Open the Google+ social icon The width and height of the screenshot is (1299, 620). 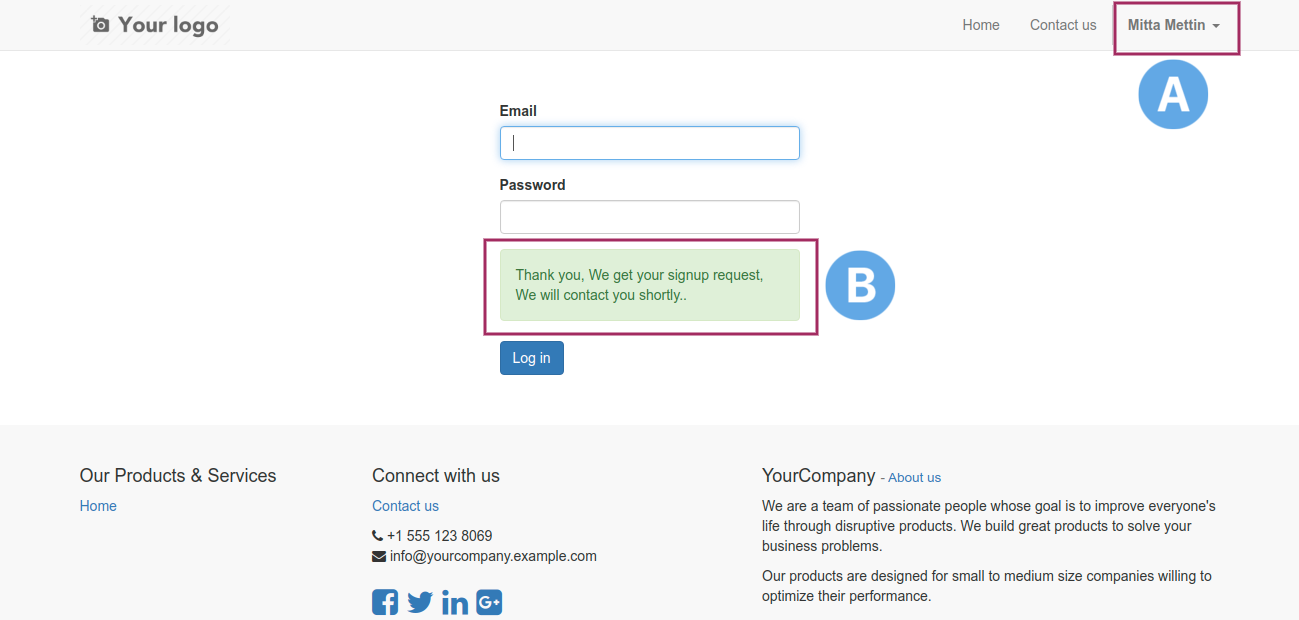(489, 602)
